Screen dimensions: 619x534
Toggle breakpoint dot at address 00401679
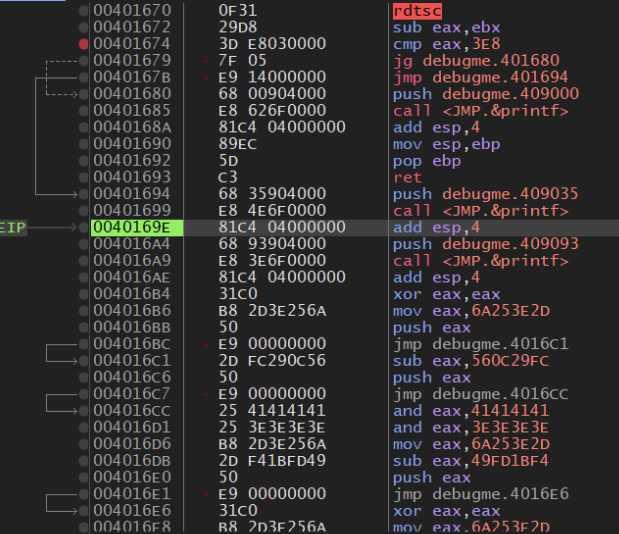[x=83, y=61]
